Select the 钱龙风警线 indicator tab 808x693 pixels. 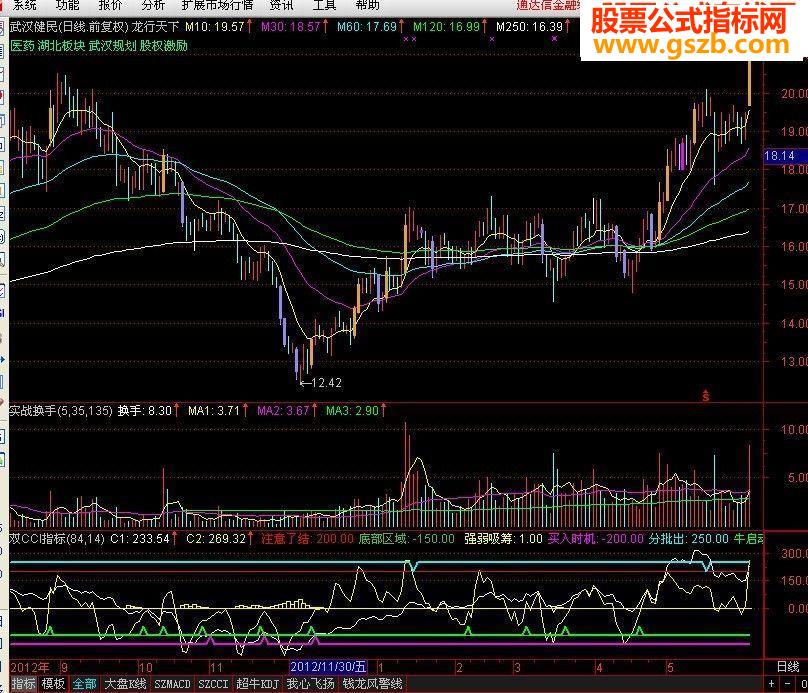[372, 684]
